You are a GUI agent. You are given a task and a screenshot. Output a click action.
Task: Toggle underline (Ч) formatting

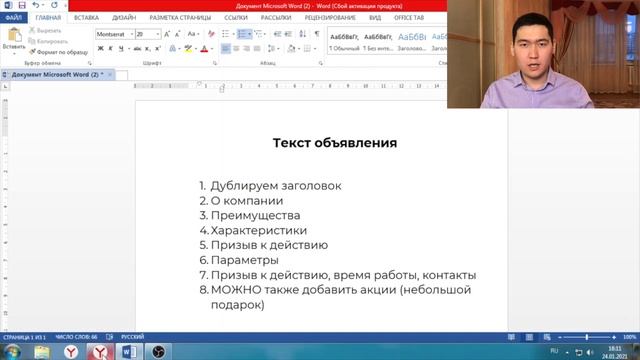click(x=121, y=49)
